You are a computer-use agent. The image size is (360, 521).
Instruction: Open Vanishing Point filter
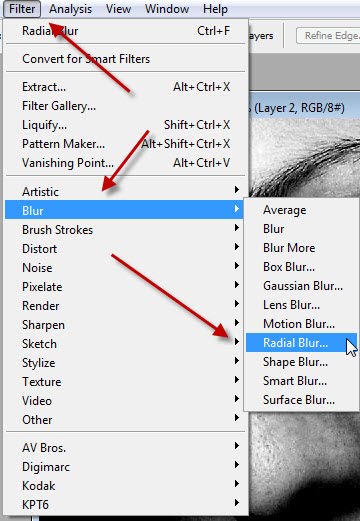126,163
